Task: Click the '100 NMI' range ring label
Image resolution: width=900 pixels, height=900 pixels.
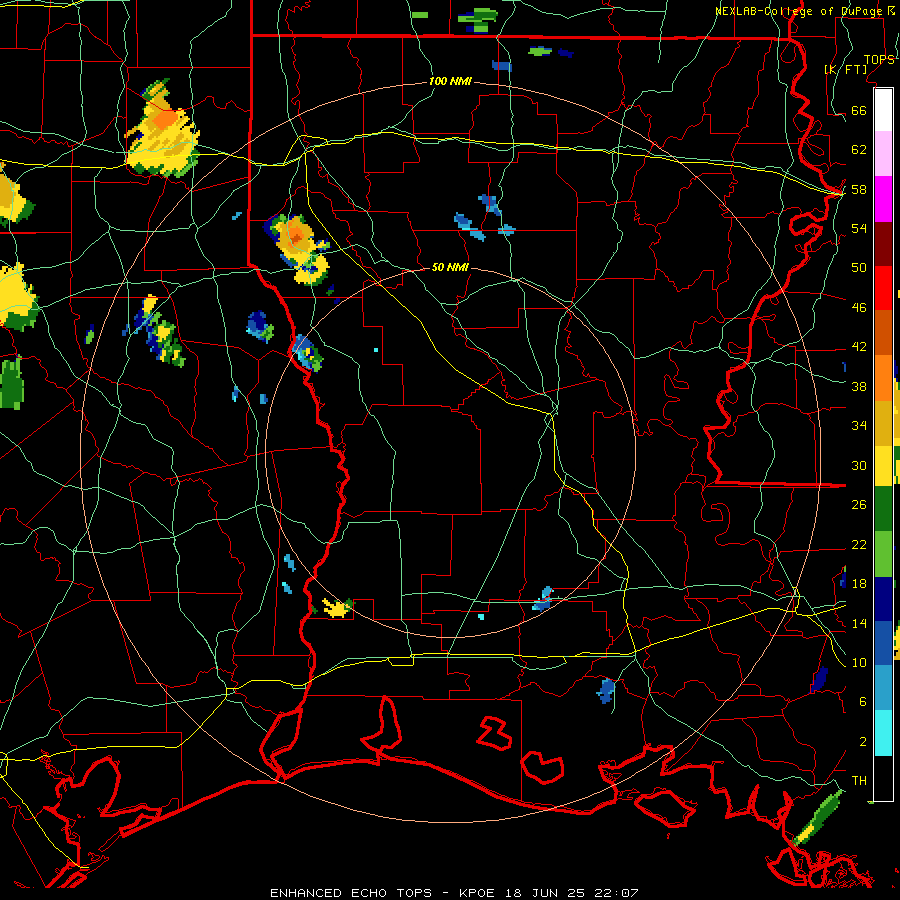Action: [450, 81]
